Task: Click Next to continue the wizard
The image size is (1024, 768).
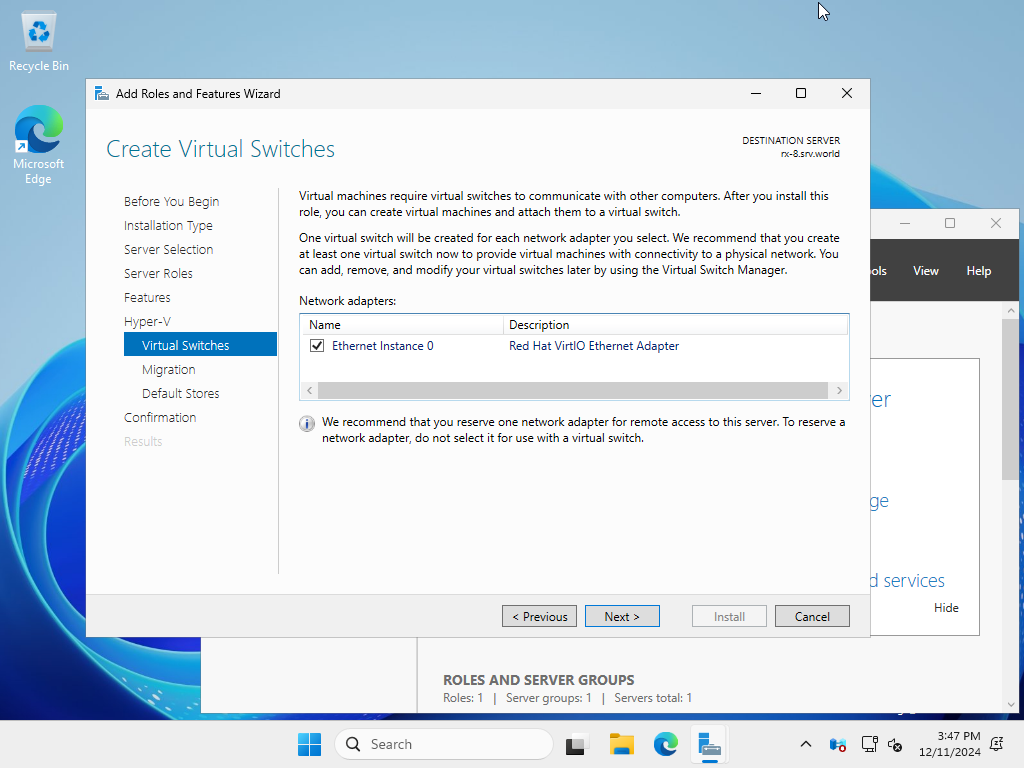Action: coord(622,616)
